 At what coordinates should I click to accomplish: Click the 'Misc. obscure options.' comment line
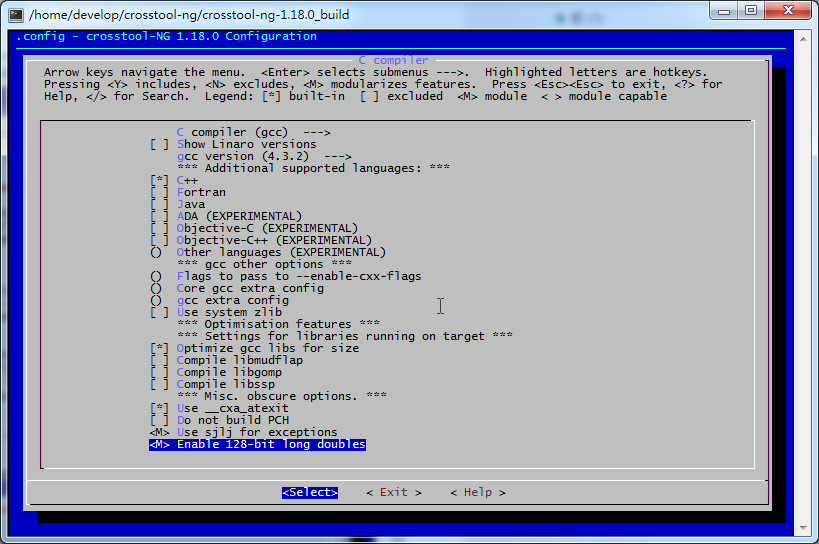pos(282,397)
